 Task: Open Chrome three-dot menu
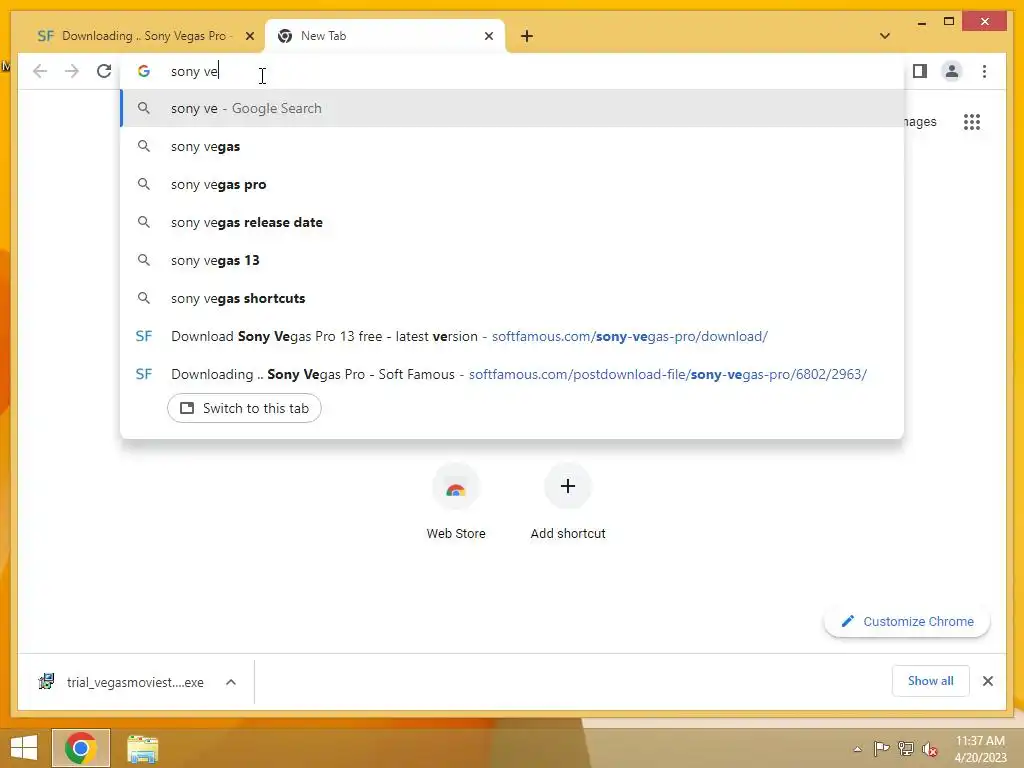tap(984, 71)
